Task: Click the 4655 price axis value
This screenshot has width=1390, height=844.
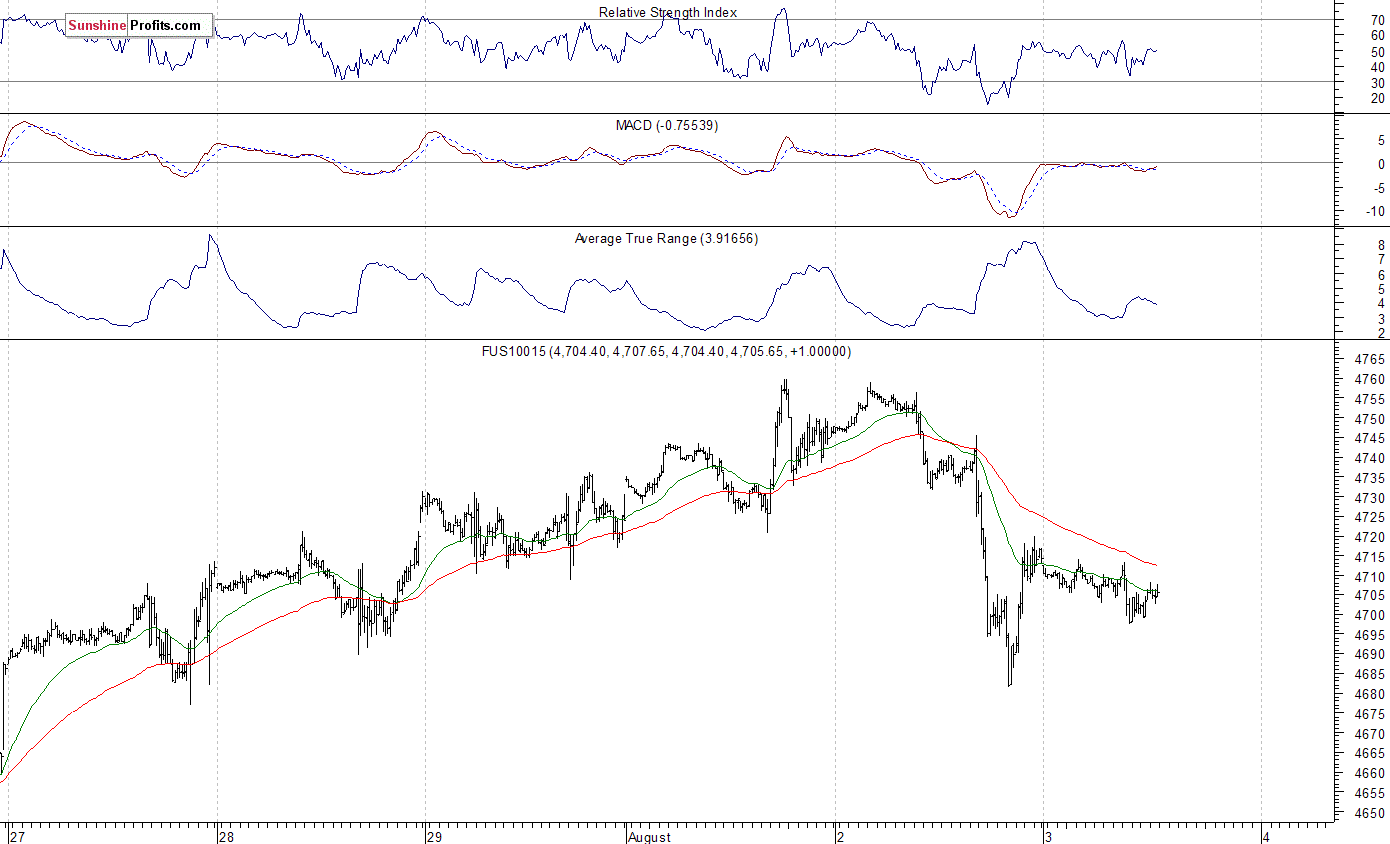Action: pyautogui.click(x=1371, y=793)
